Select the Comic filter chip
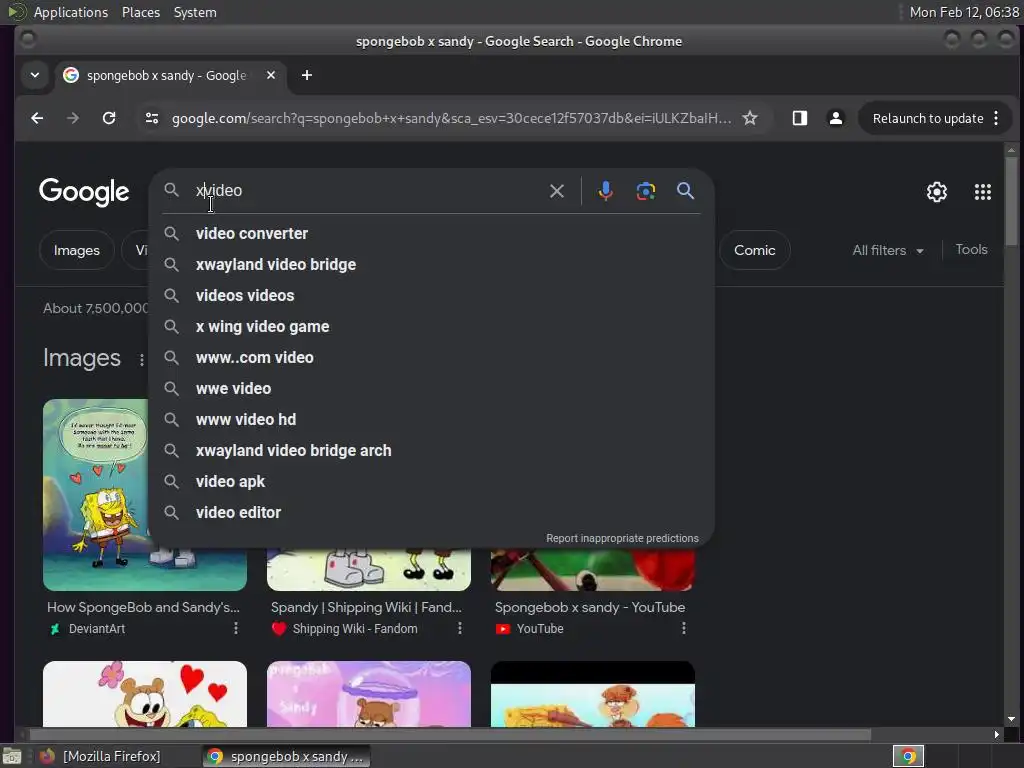 pos(754,250)
